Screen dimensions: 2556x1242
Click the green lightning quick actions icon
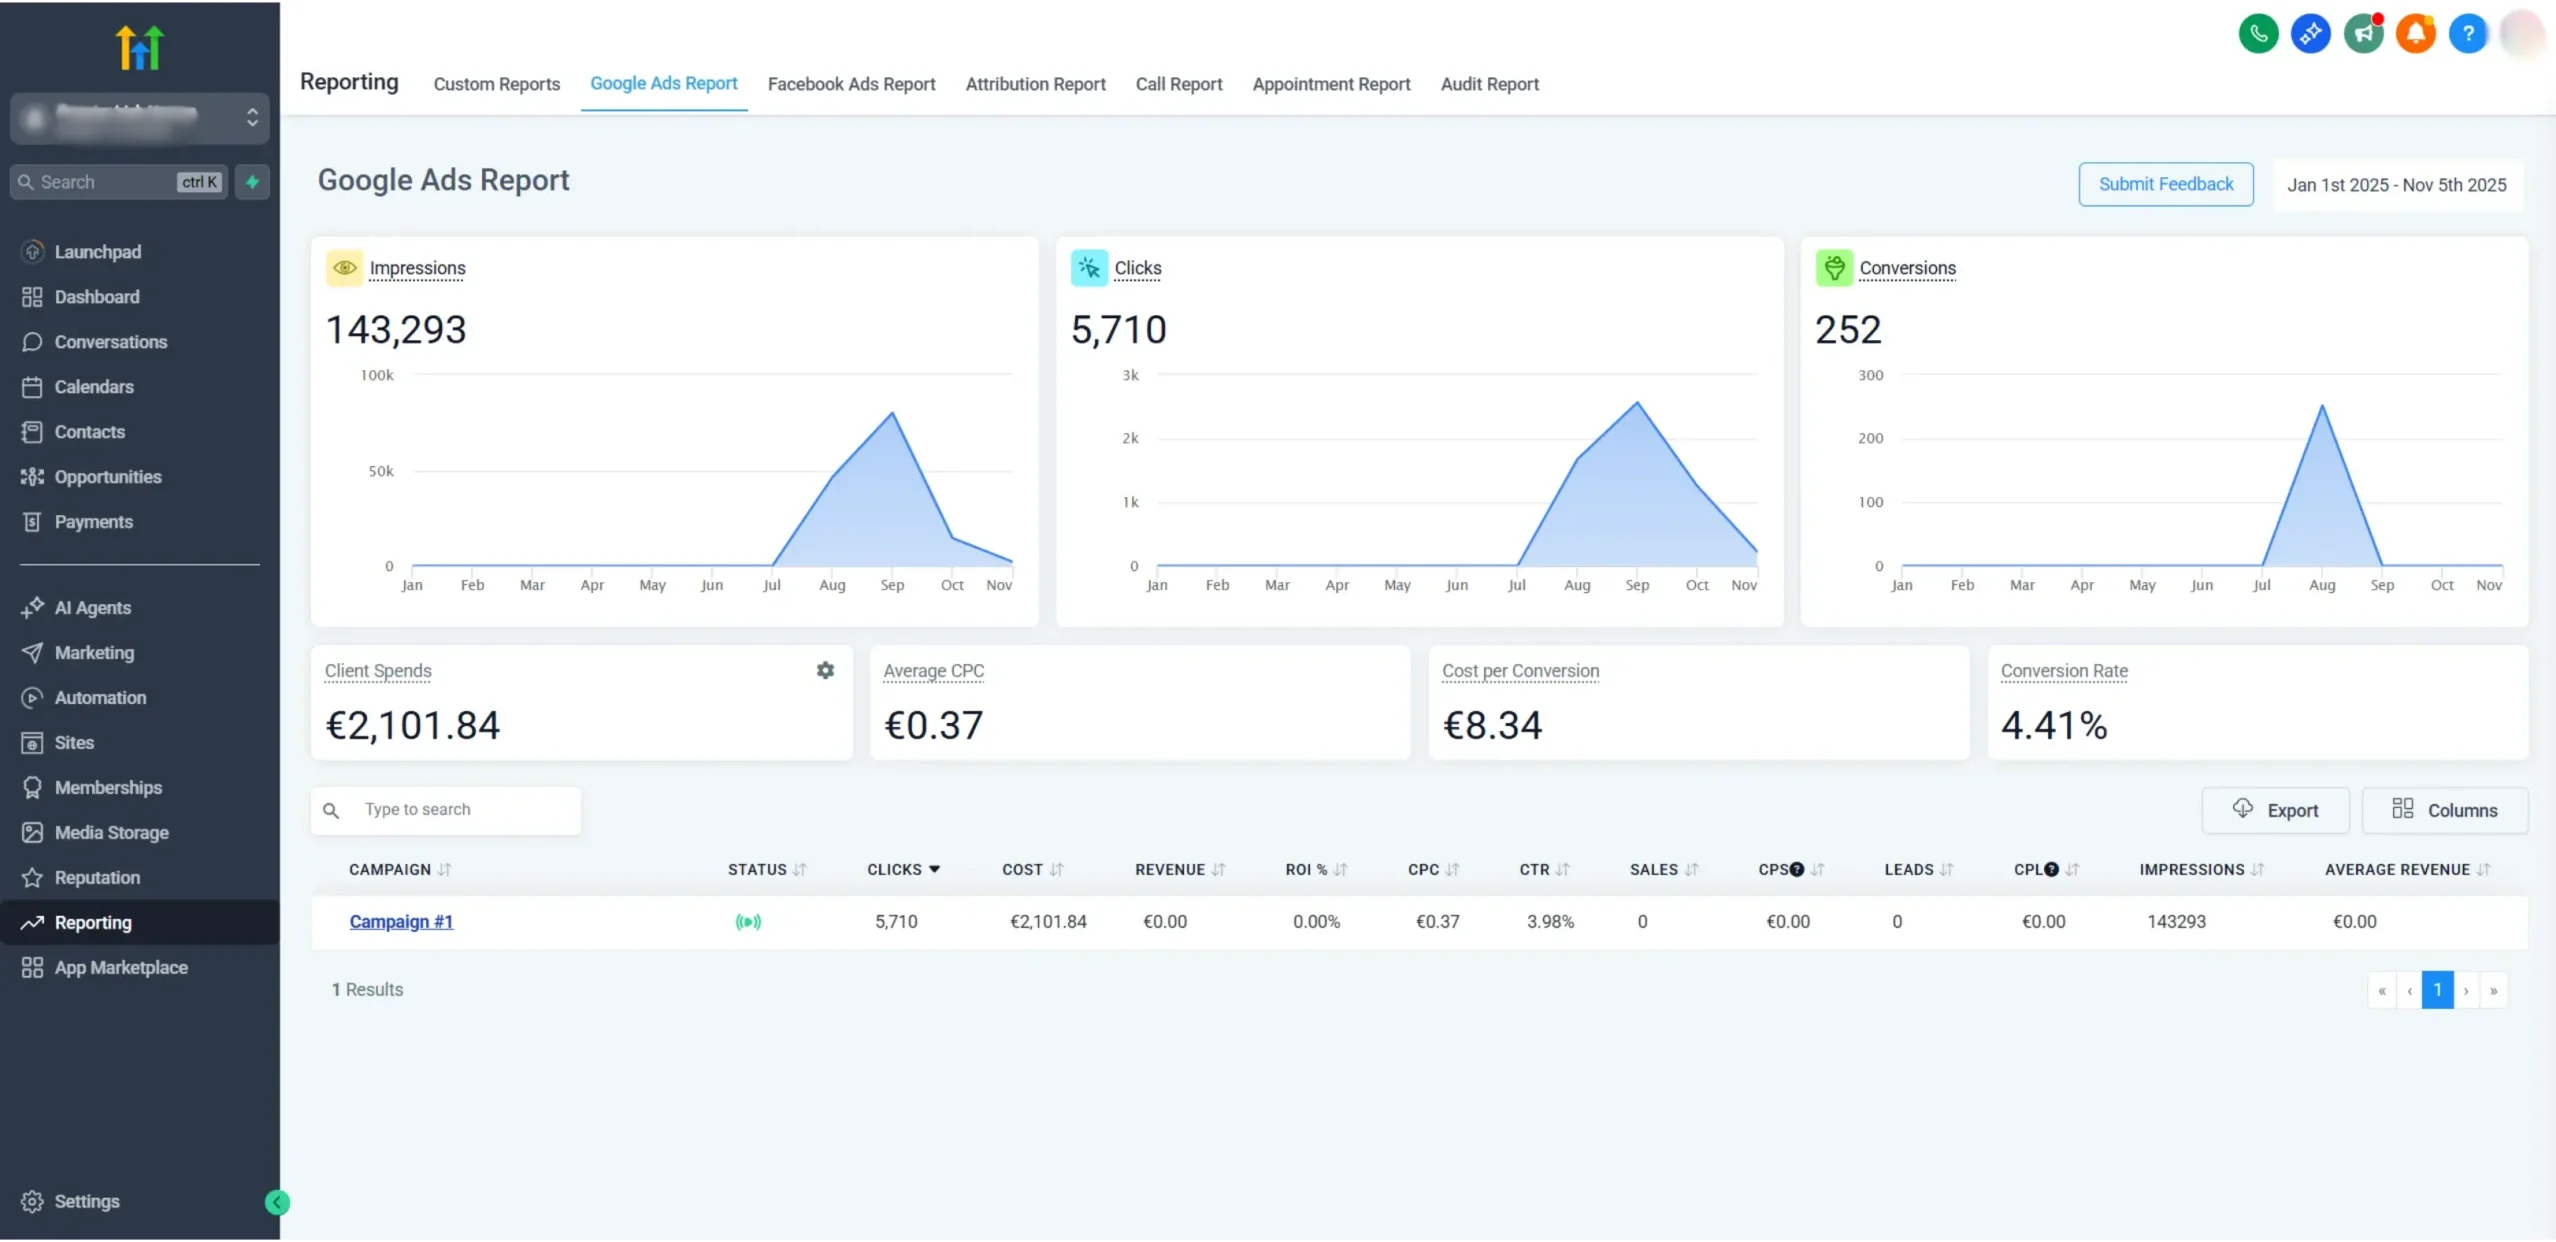(x=253, y=182)
